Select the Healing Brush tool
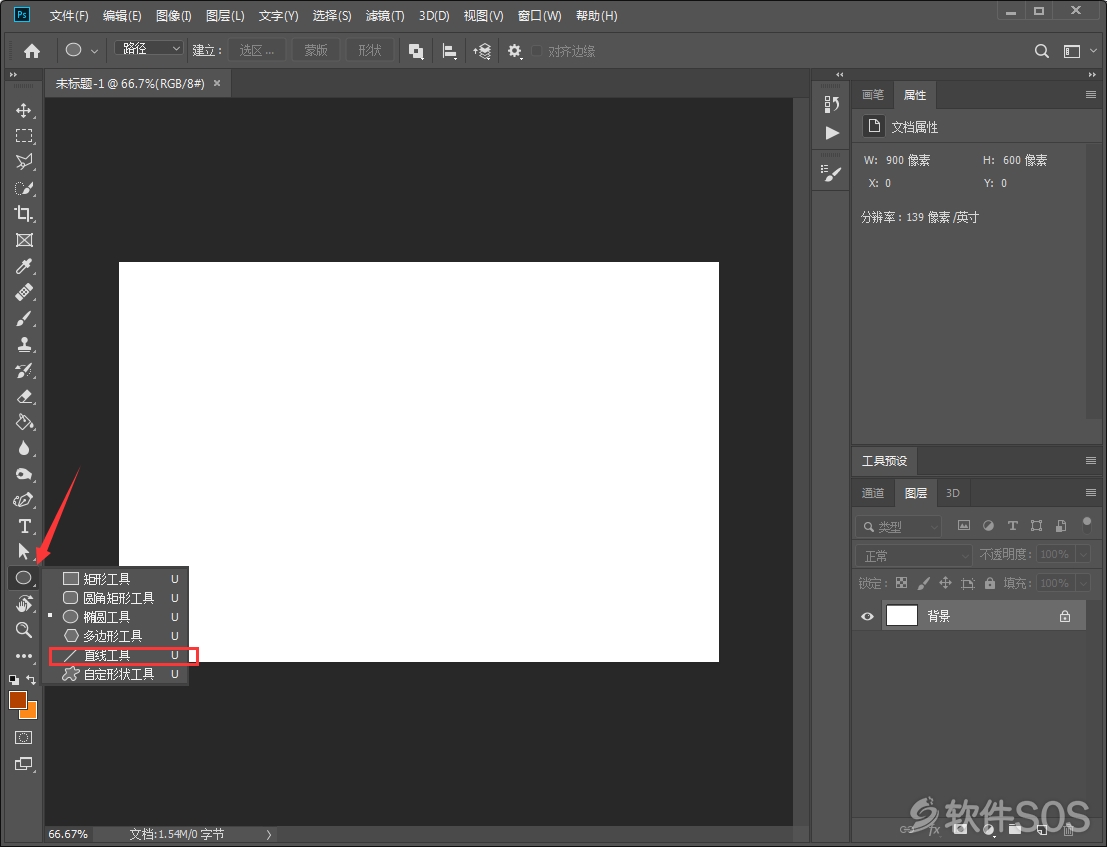This screenshot has width=1107, height=847. (x=24, y=292)
